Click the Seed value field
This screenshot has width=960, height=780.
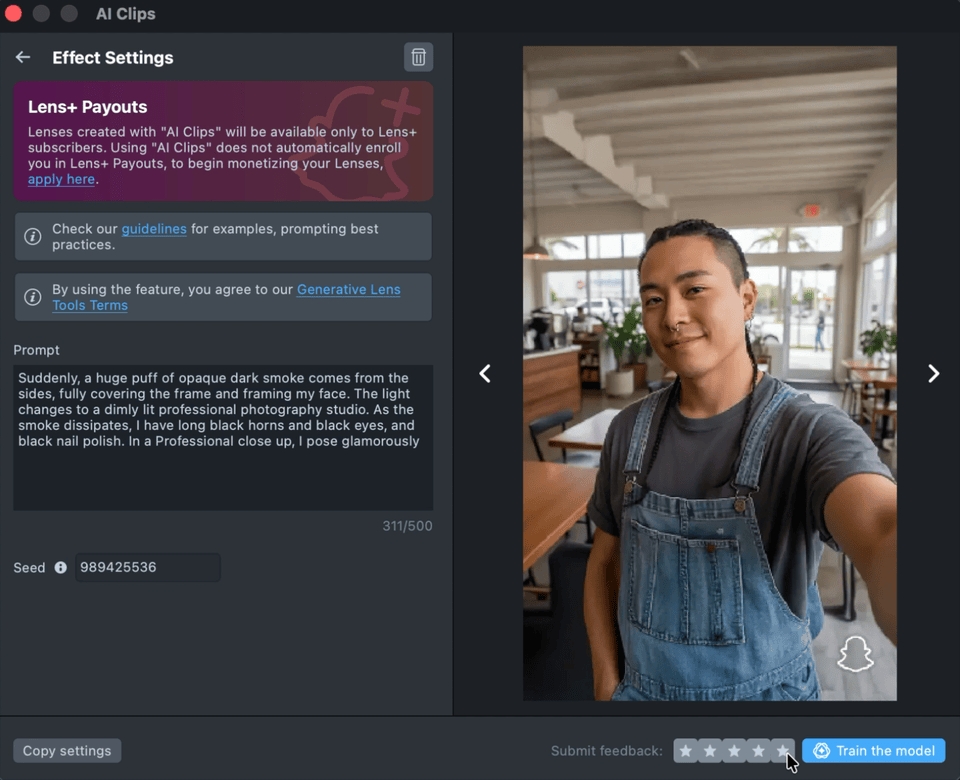point(148,568)
